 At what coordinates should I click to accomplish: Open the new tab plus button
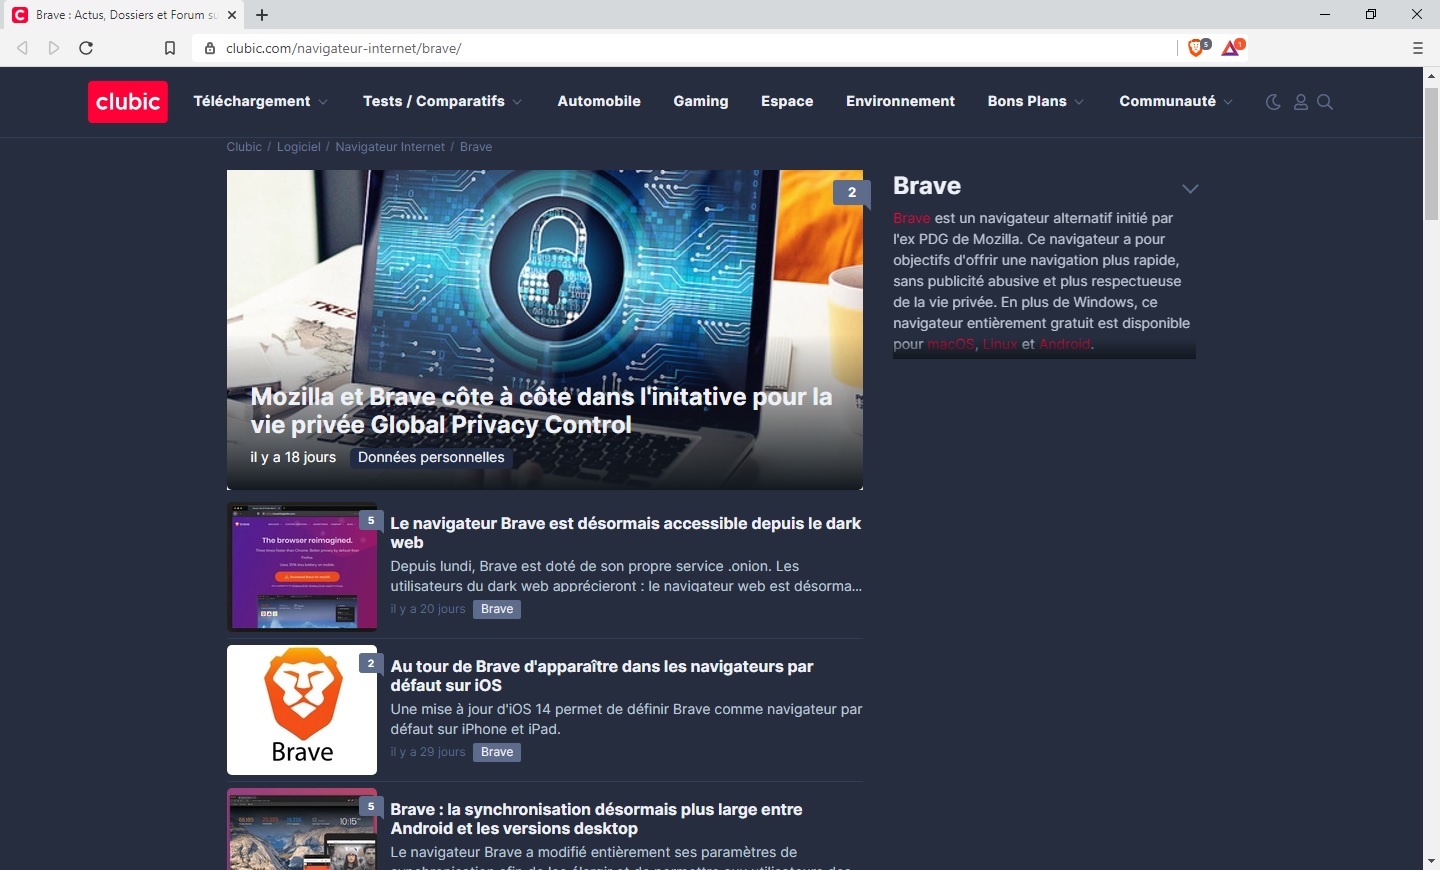(x=262, y=15)
